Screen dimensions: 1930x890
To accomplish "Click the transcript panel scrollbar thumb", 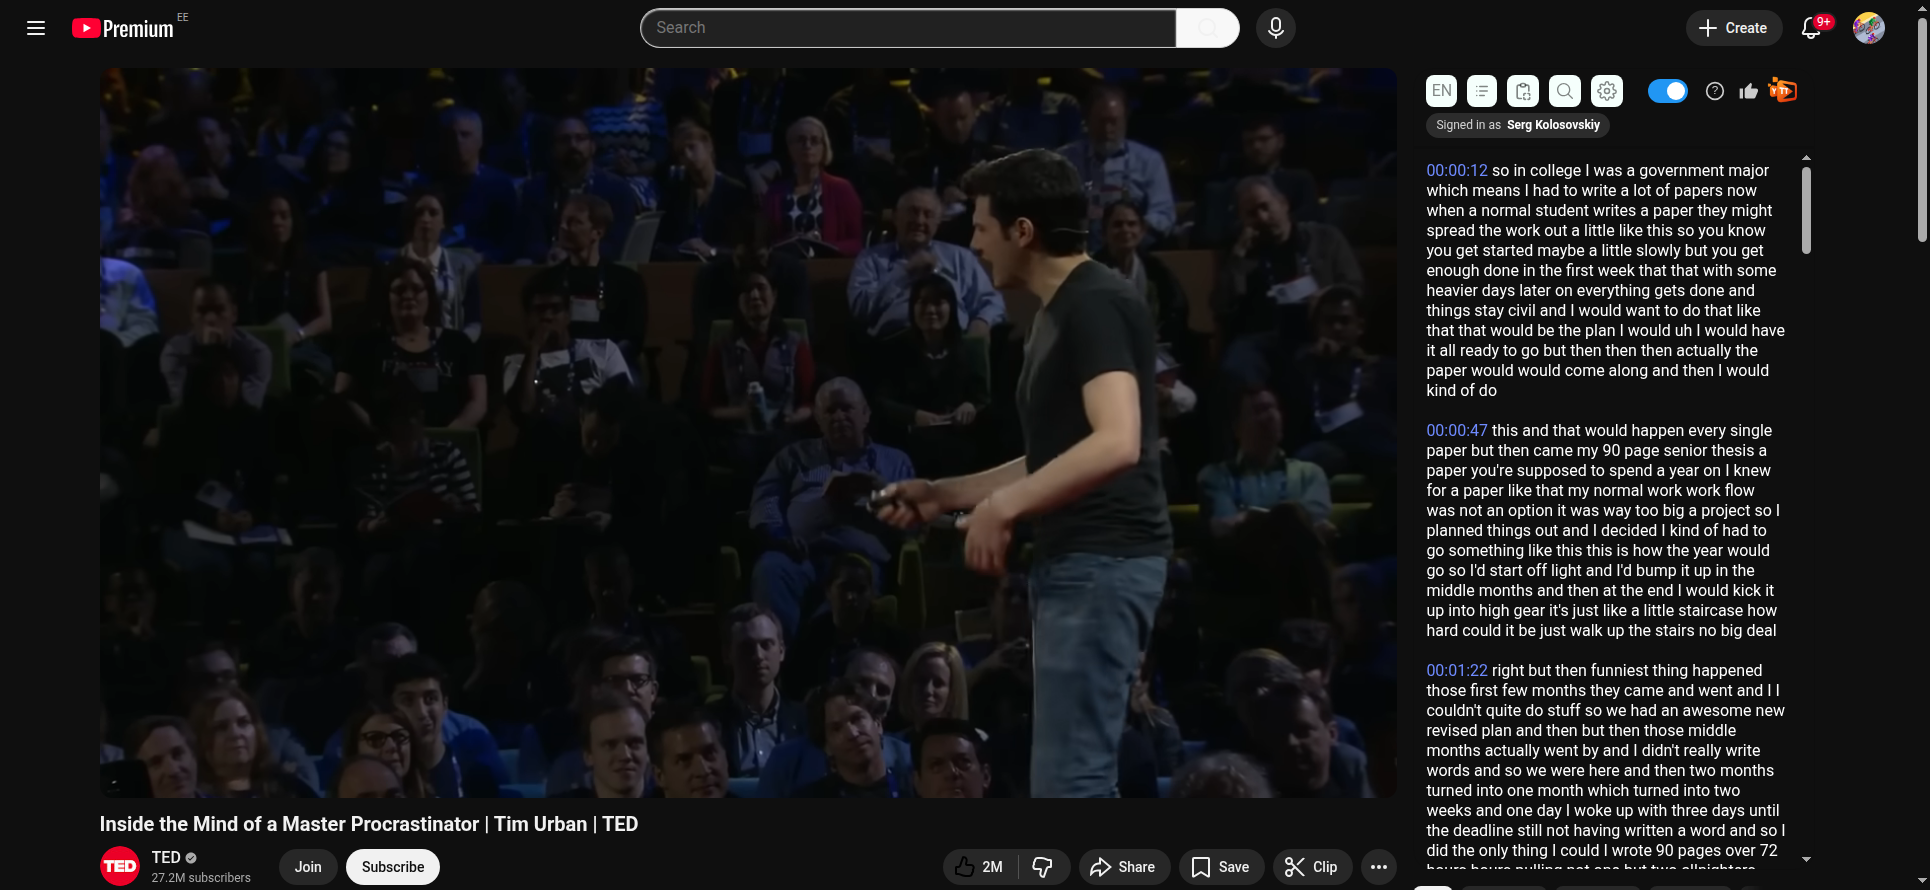I will 1806,210.
